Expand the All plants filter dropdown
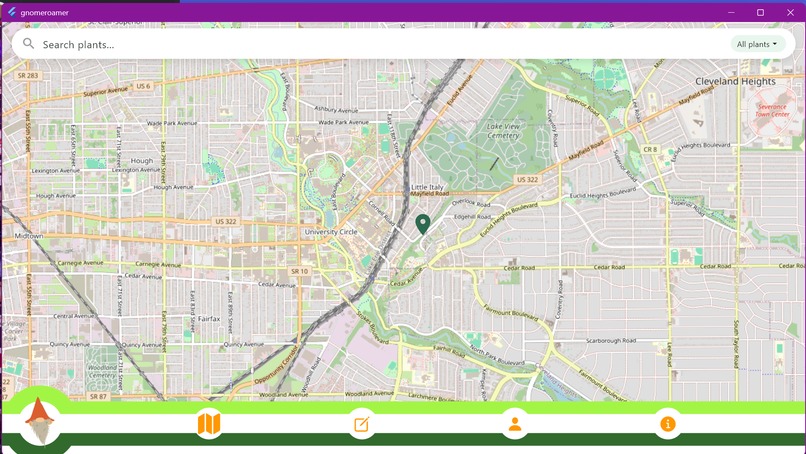Screen dimensions: 806x454 coord(758,44)
